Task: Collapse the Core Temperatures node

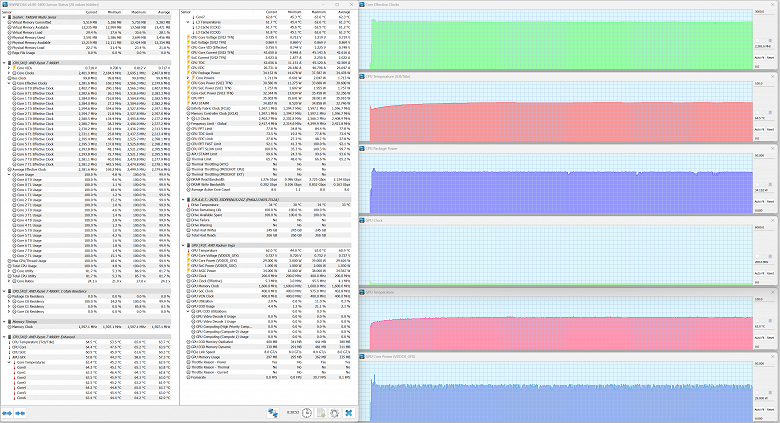Action: (9, 362)
